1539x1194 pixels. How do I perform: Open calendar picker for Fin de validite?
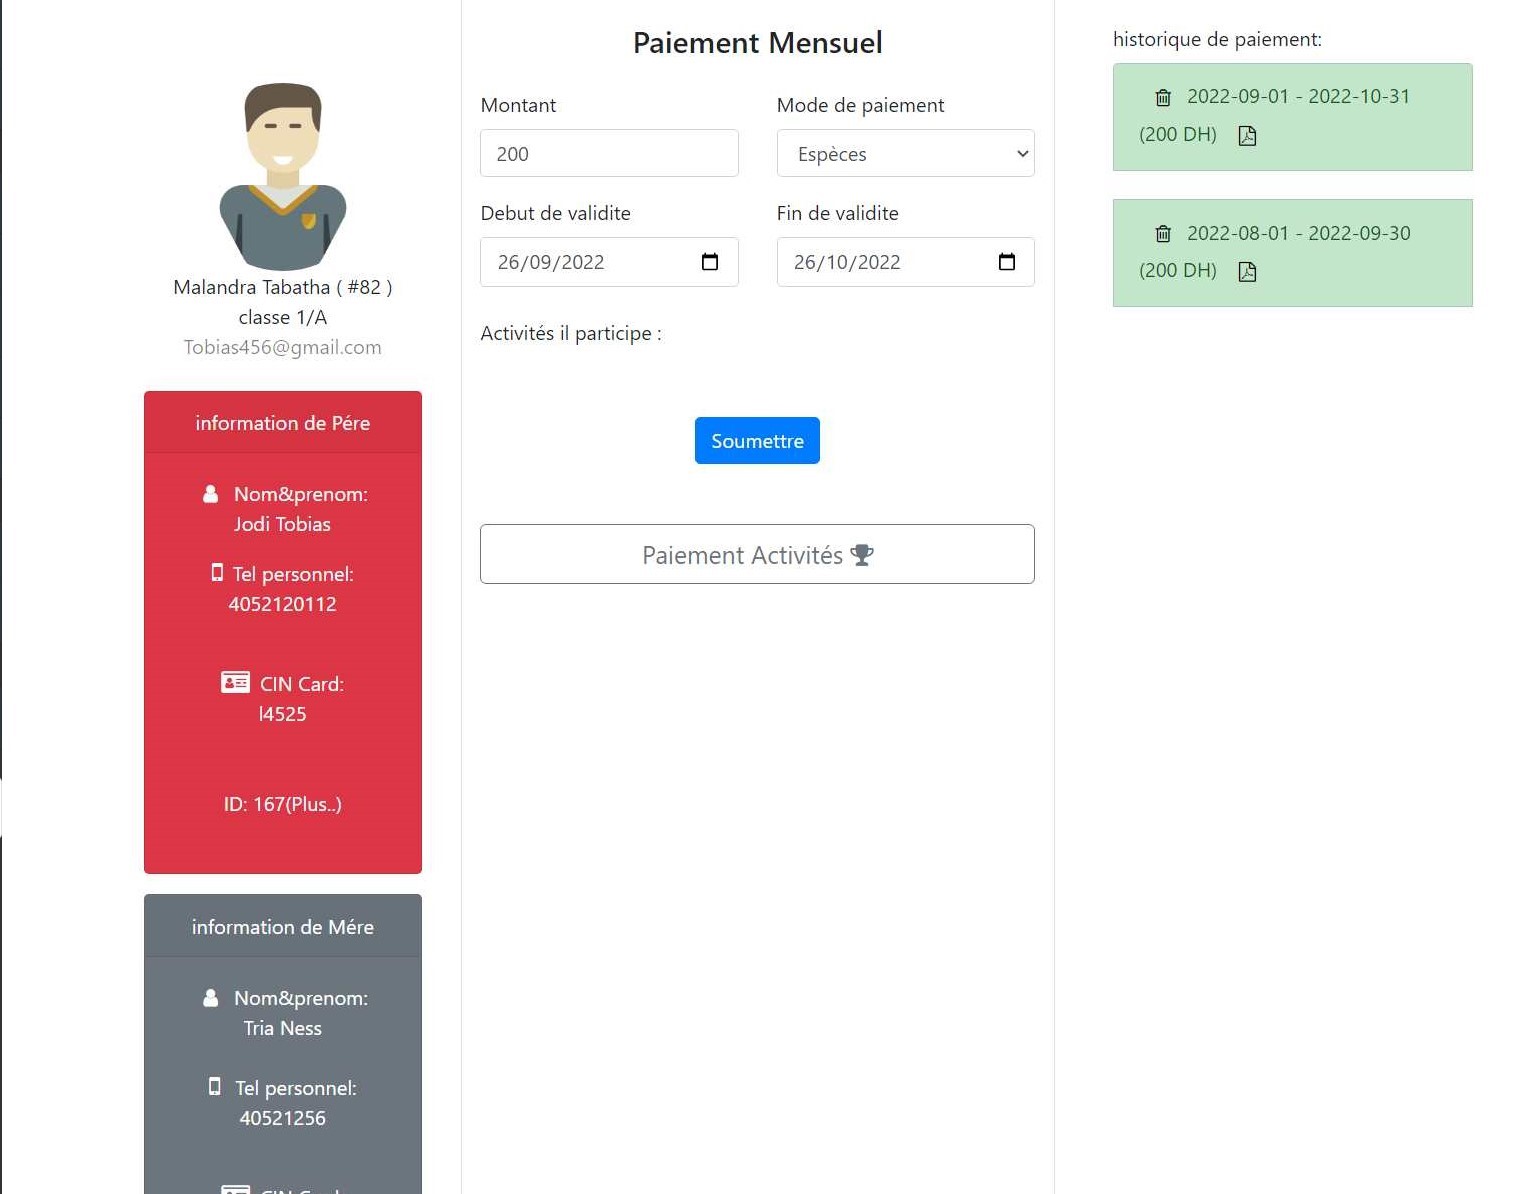pyautogui.click(x=1006, y=262)
